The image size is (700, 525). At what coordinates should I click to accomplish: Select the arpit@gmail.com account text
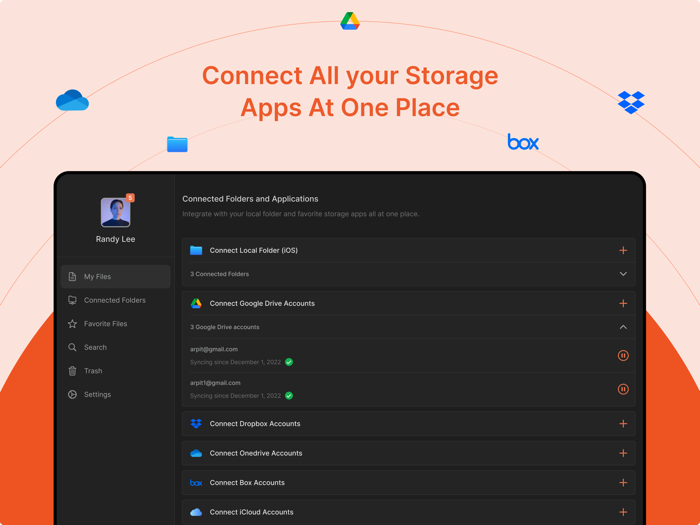214,349
